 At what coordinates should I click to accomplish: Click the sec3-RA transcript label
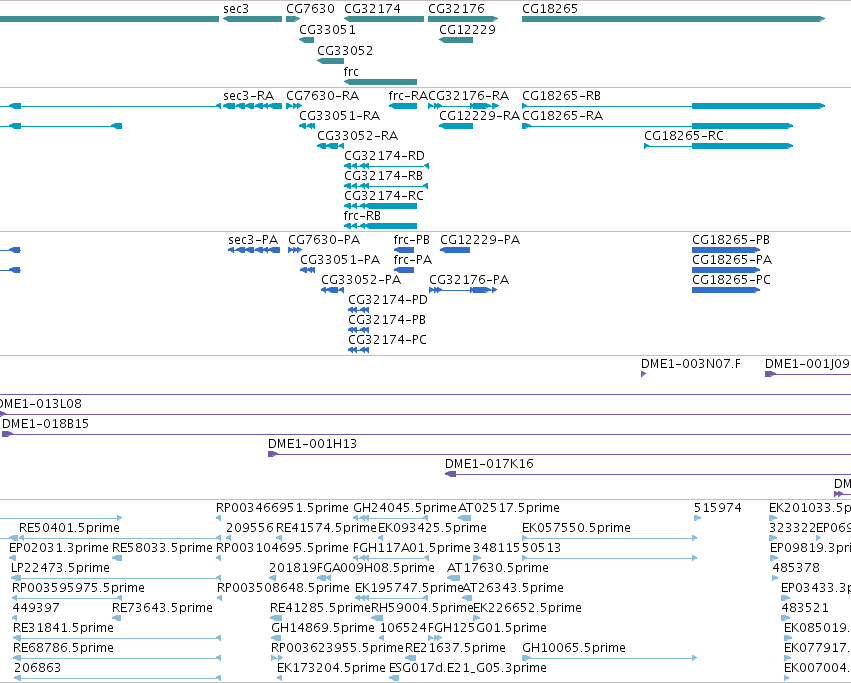249,96
